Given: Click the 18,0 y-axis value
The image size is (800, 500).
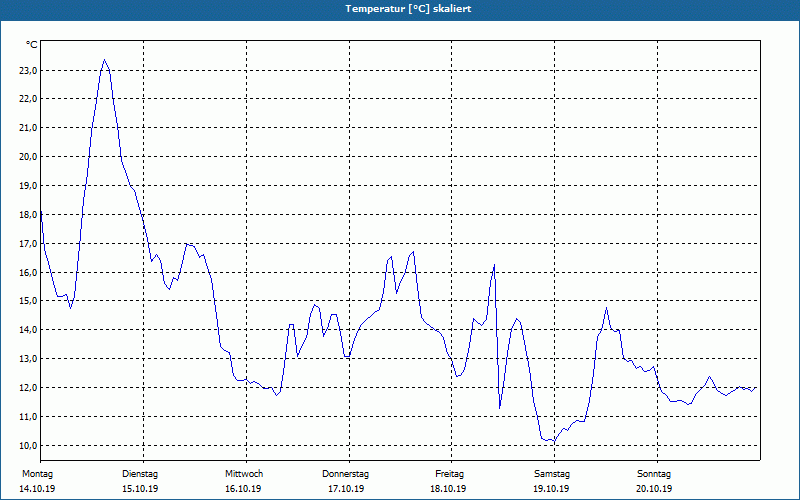Looking at the screenshot, I should 28,214.
